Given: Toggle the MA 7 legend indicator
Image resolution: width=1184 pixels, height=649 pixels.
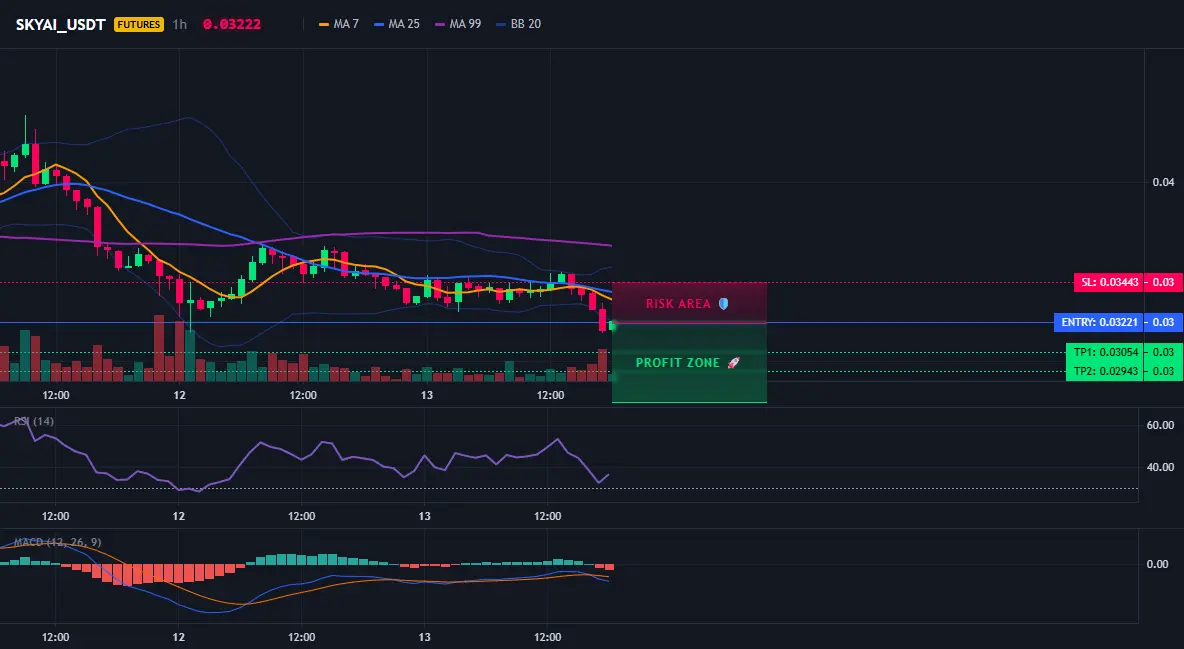Looking at the screenshot, I should click(339, 24).
